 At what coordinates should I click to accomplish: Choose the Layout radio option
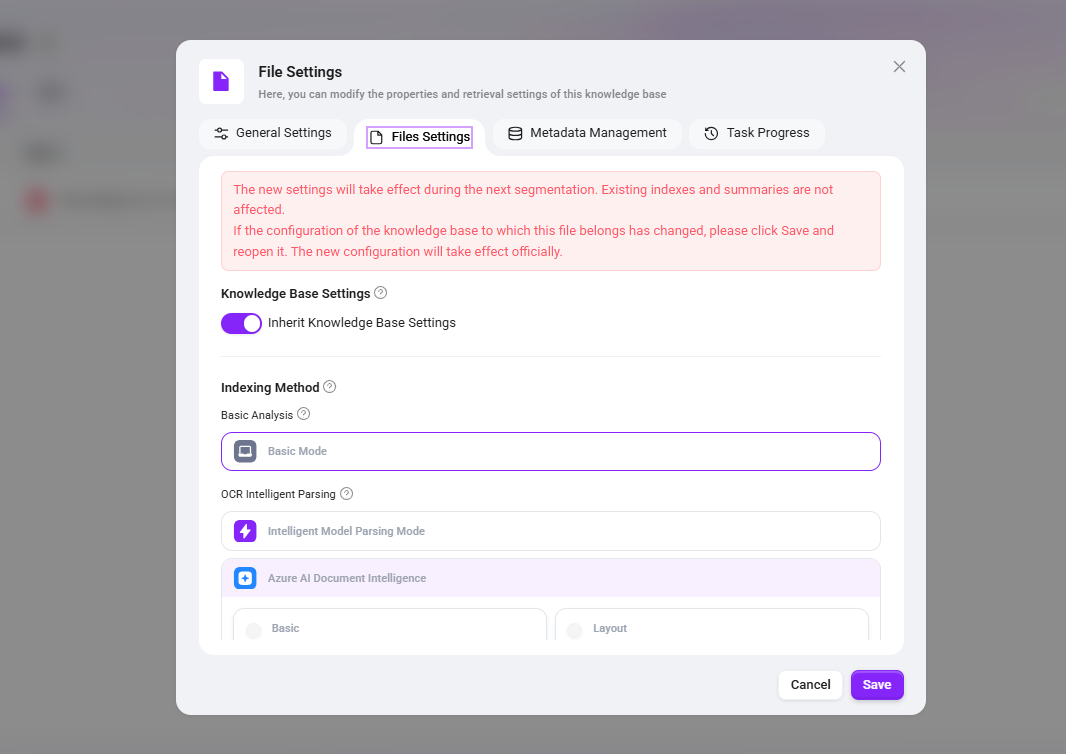click(574, 630)
